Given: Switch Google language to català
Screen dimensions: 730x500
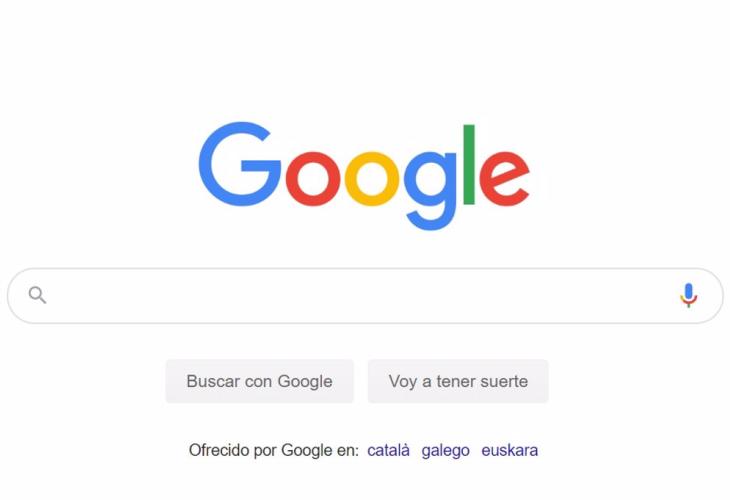Looking at the screenshot, I should [x=388, y=450].
